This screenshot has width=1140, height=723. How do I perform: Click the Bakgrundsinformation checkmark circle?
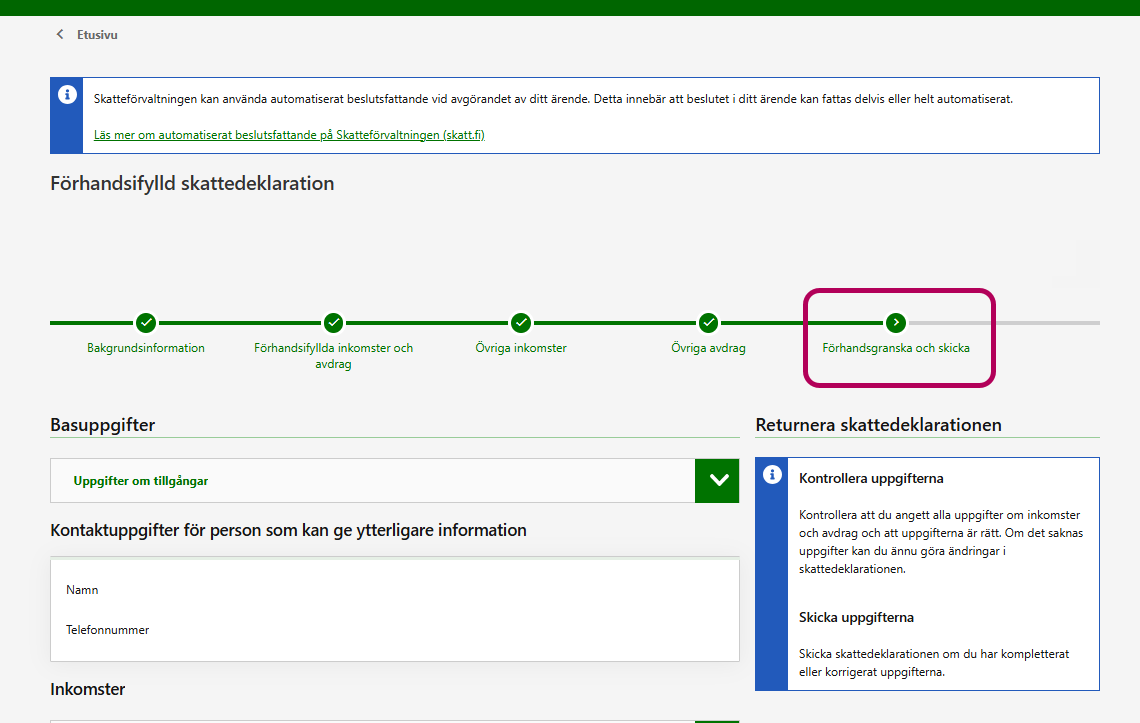(146, 322)
